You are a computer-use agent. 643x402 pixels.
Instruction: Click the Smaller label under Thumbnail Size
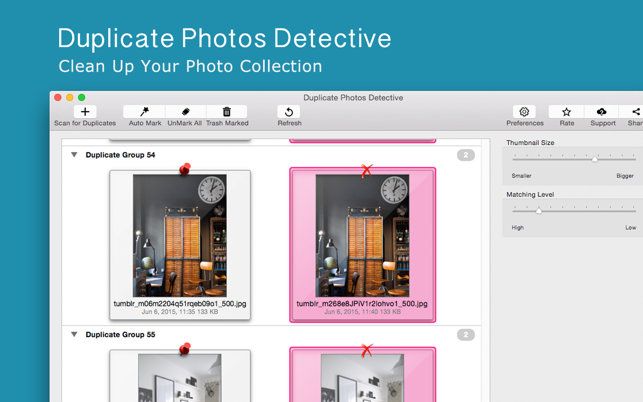pos(522,176)
